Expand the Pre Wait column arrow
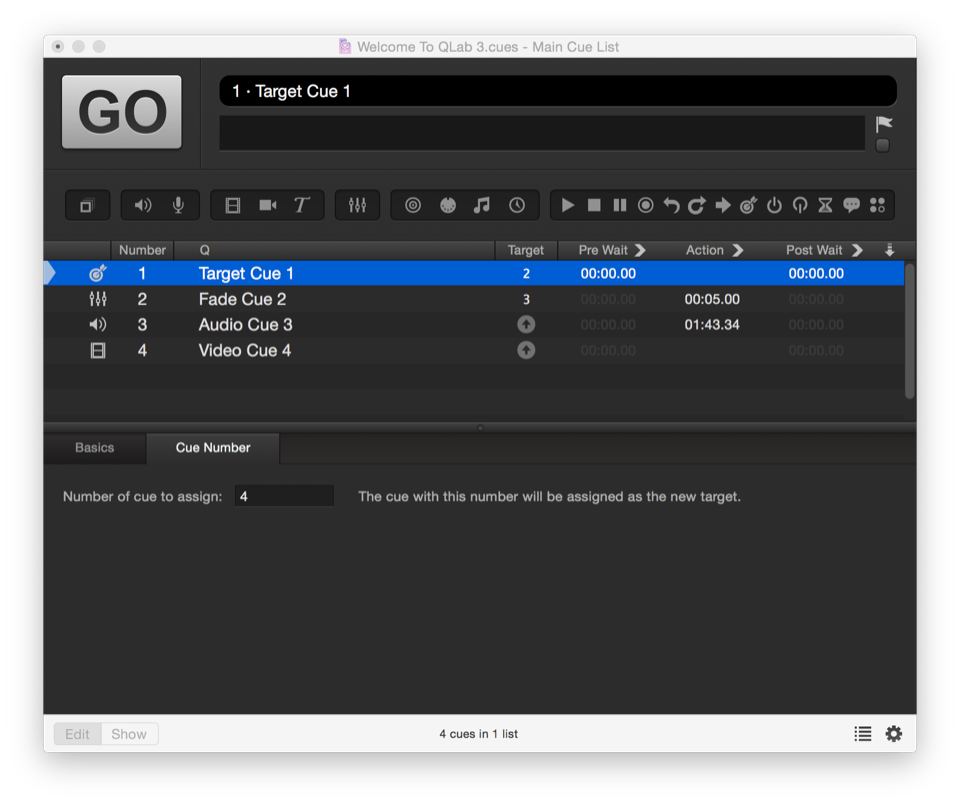960x804 pixels. [640, 250]
